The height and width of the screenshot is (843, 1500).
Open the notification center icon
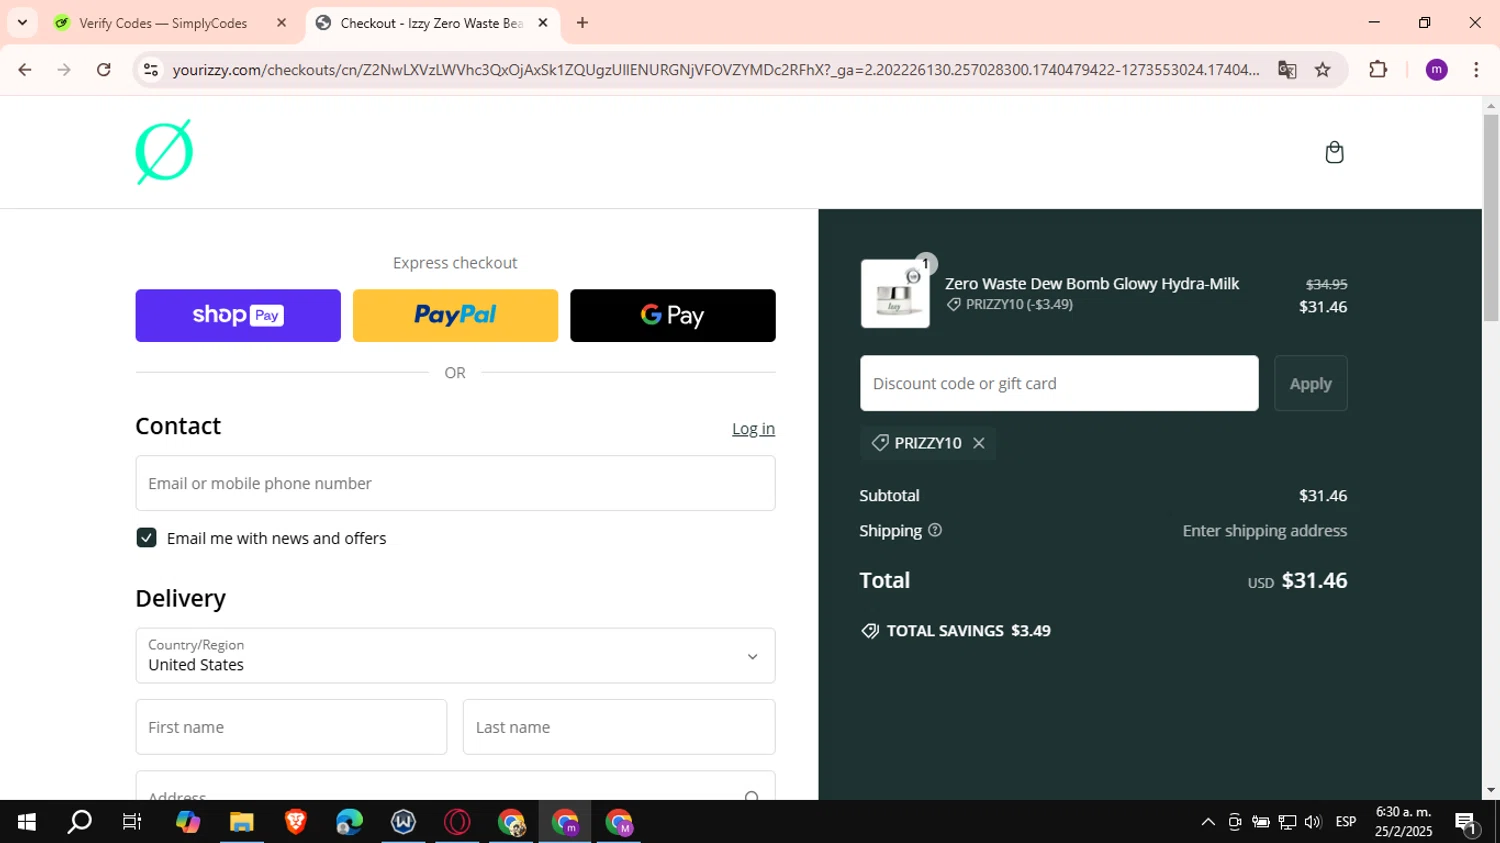pos(1466,823)
